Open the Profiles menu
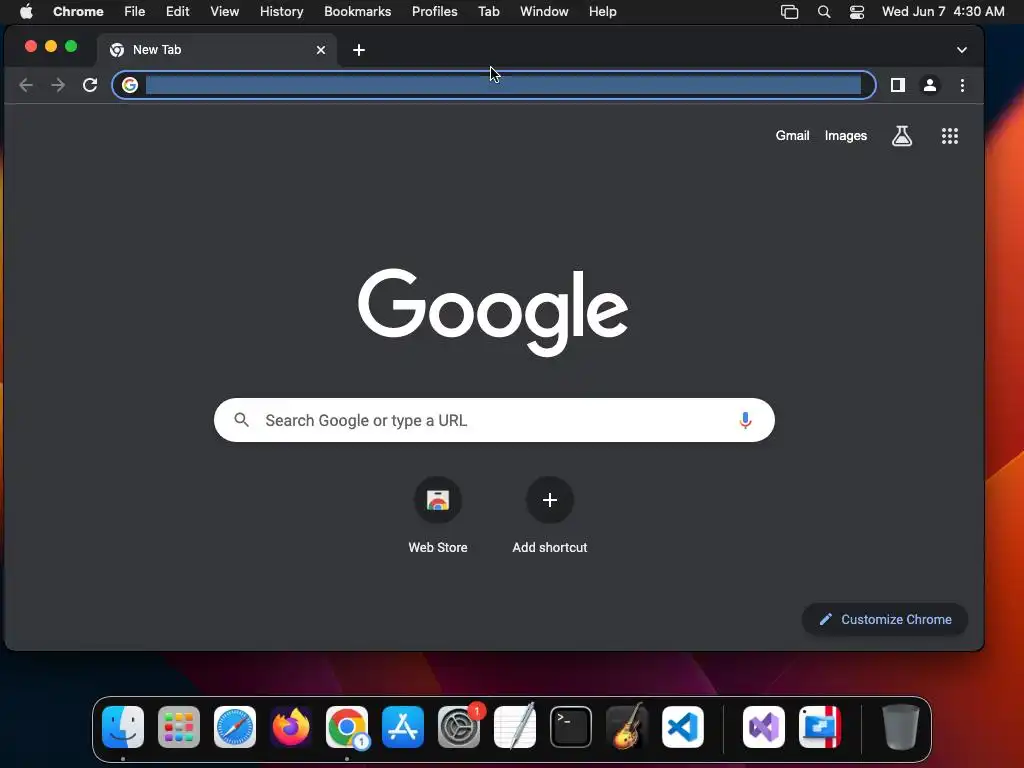The height and width of the screenshot is (768, 1024). (435, 12)
